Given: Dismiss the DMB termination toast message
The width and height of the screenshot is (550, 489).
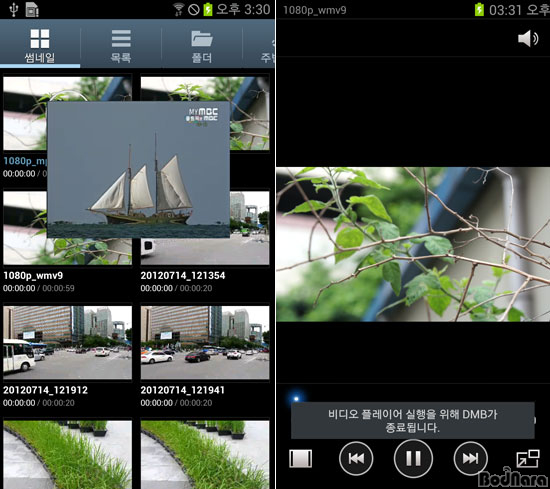Looking at the screenshot, I should (413, 421).
